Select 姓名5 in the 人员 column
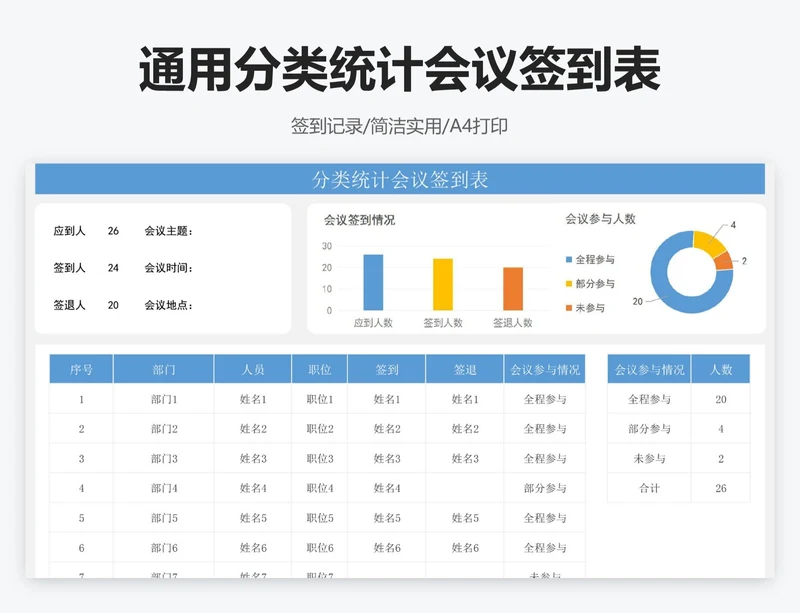Viewport: 800px width, 613px height. (253, 518)
